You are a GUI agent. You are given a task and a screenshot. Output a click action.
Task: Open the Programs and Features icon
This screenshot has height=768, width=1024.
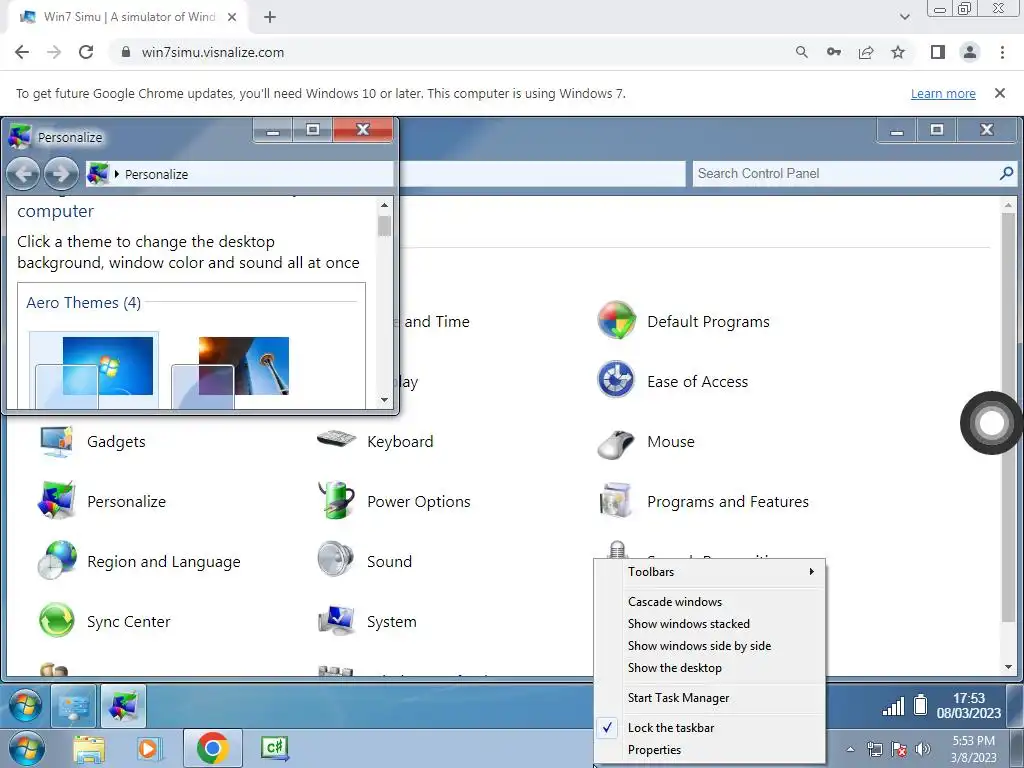pos(616,501)
